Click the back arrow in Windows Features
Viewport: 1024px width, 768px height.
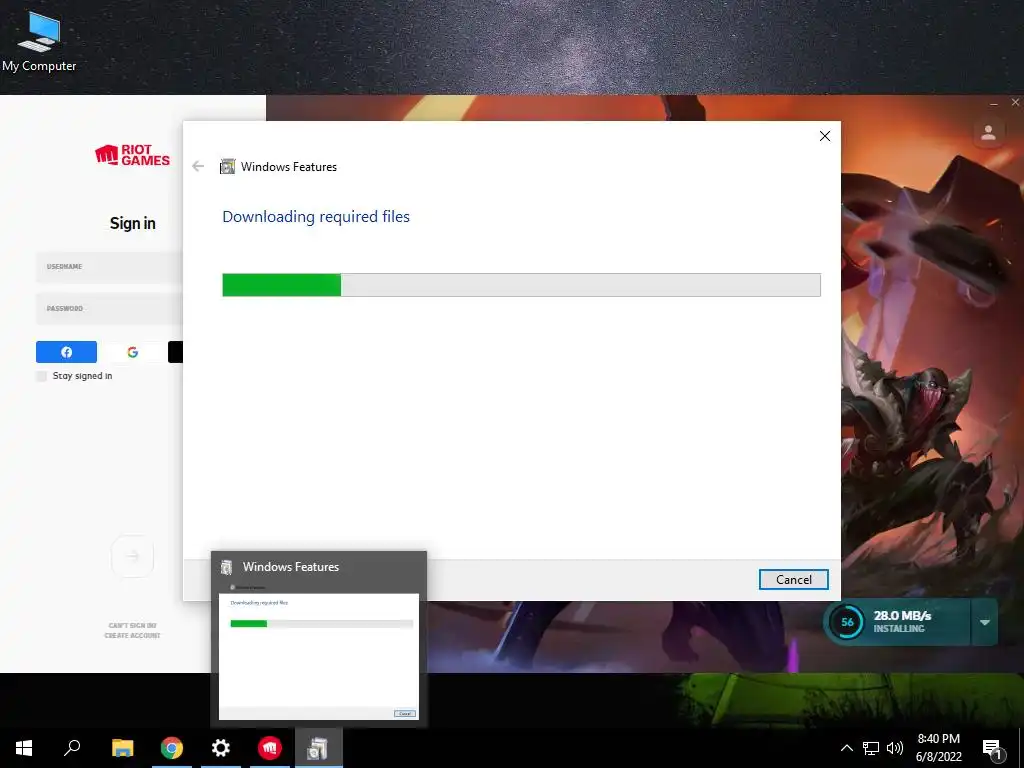(198, 167)
